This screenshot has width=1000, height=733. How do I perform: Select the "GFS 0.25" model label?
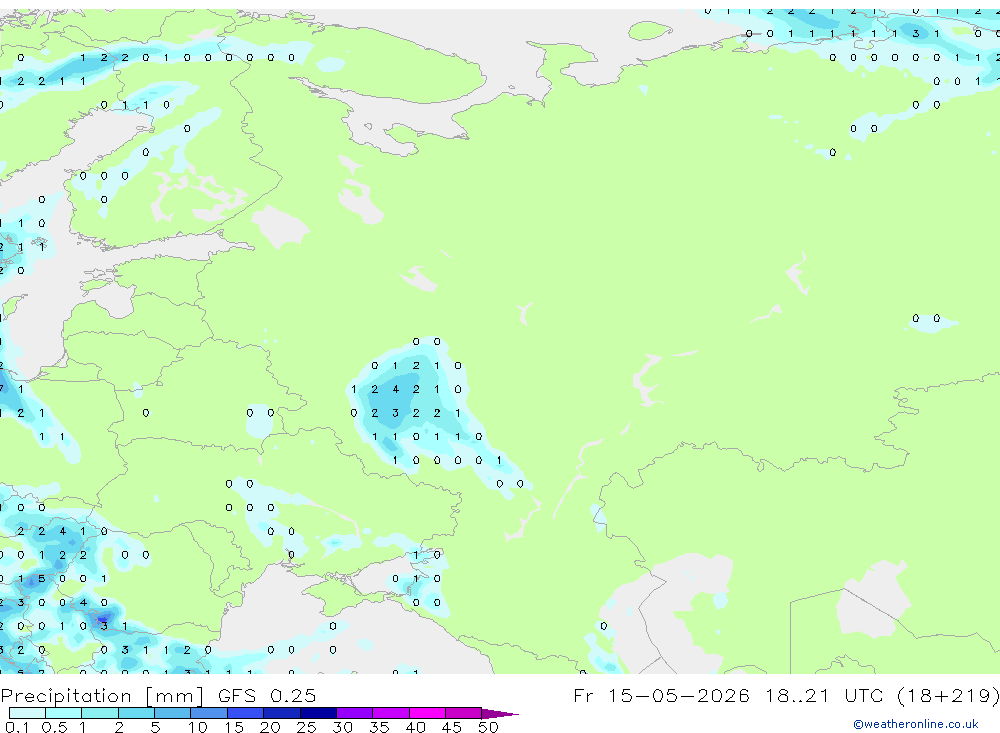click(x=267, y=696)
